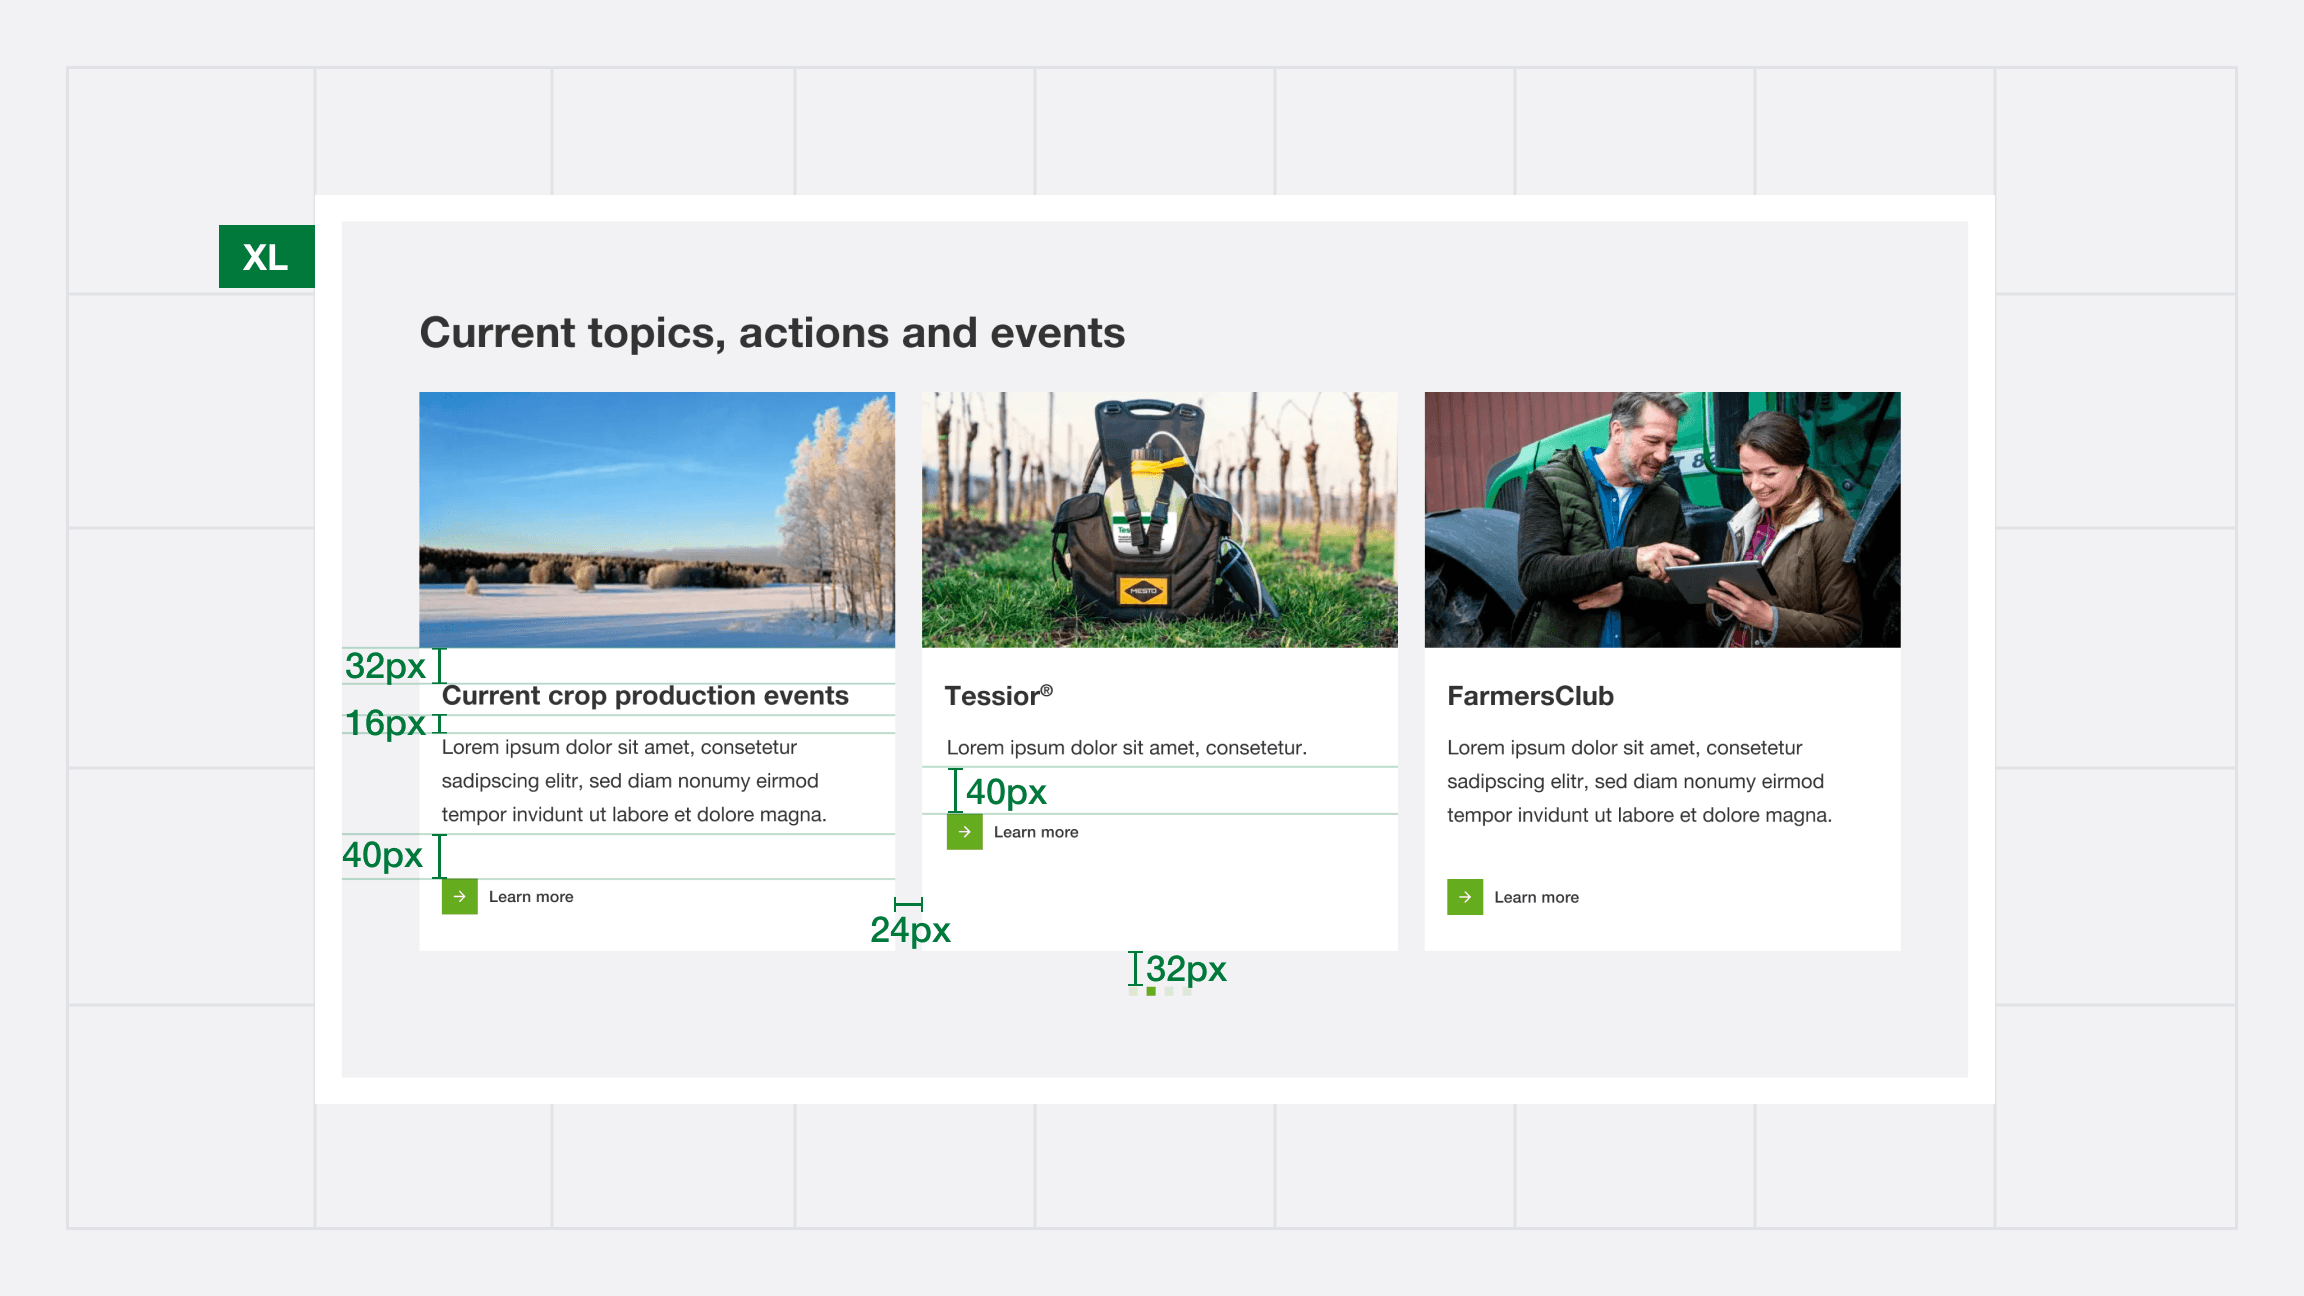Open Learn more in the Tessior card
The width and height of the screenshot is (2304, 1296).
pos(1036,832)
